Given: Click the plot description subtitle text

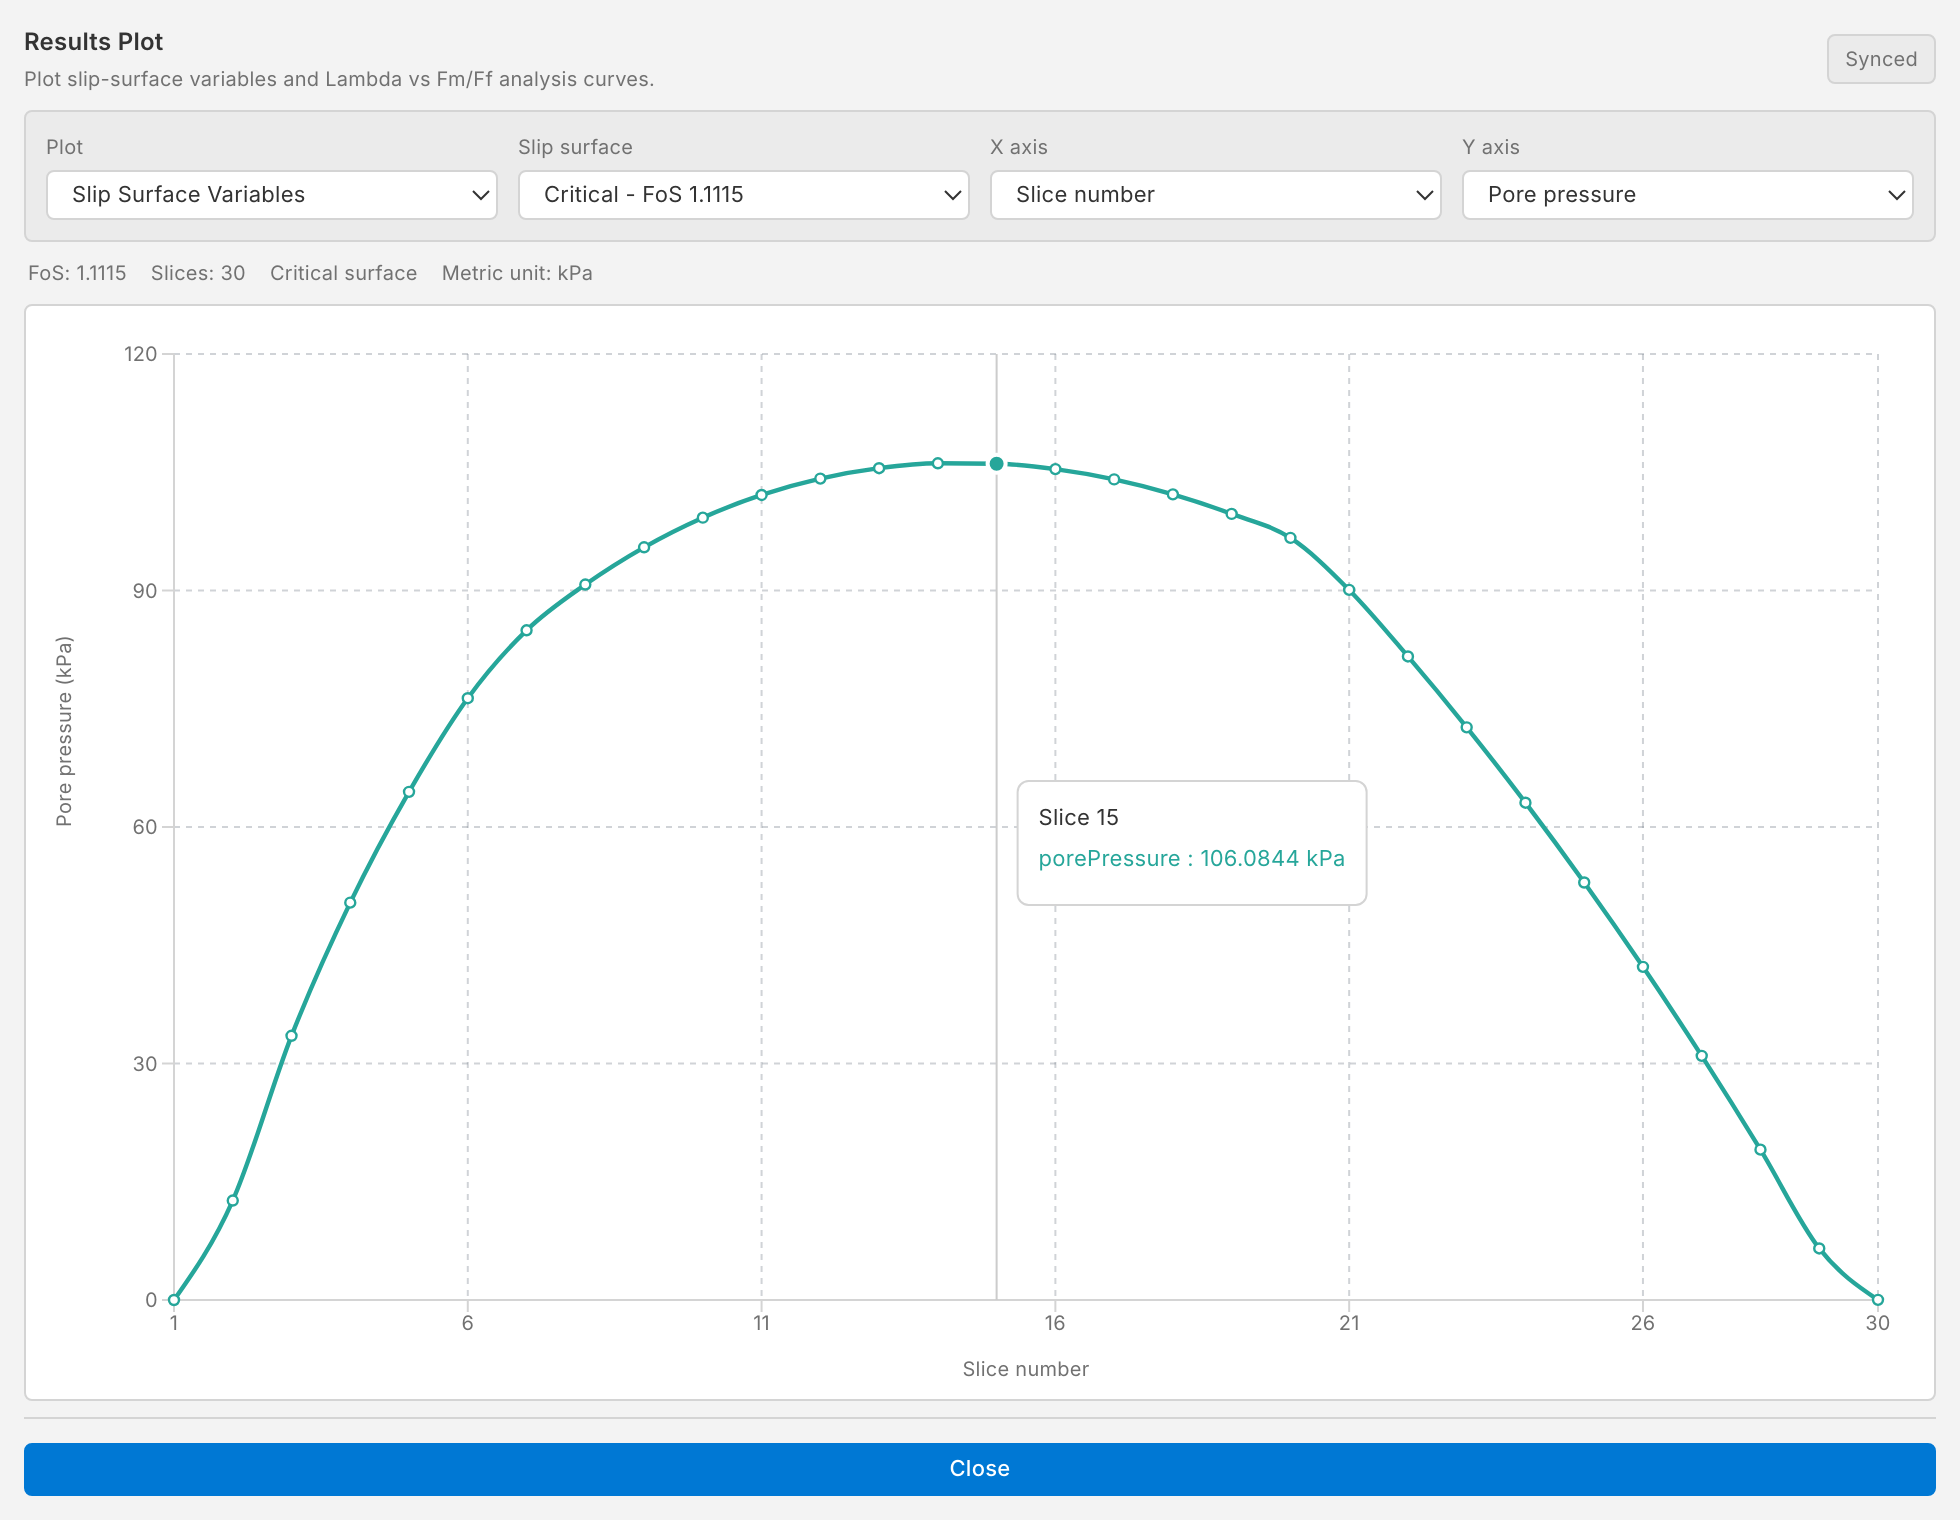Looking at the screenshot, I should pos(339,79).
